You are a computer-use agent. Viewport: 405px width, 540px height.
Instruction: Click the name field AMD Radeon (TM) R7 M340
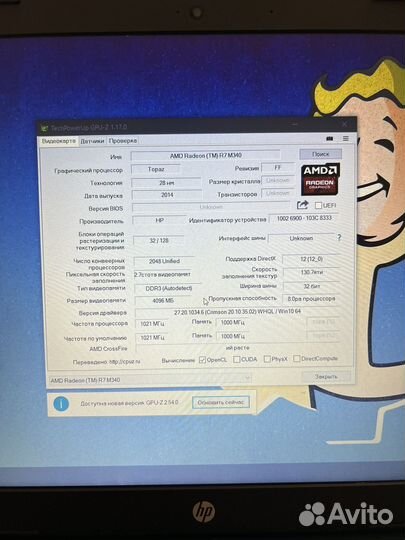(206, 156)
